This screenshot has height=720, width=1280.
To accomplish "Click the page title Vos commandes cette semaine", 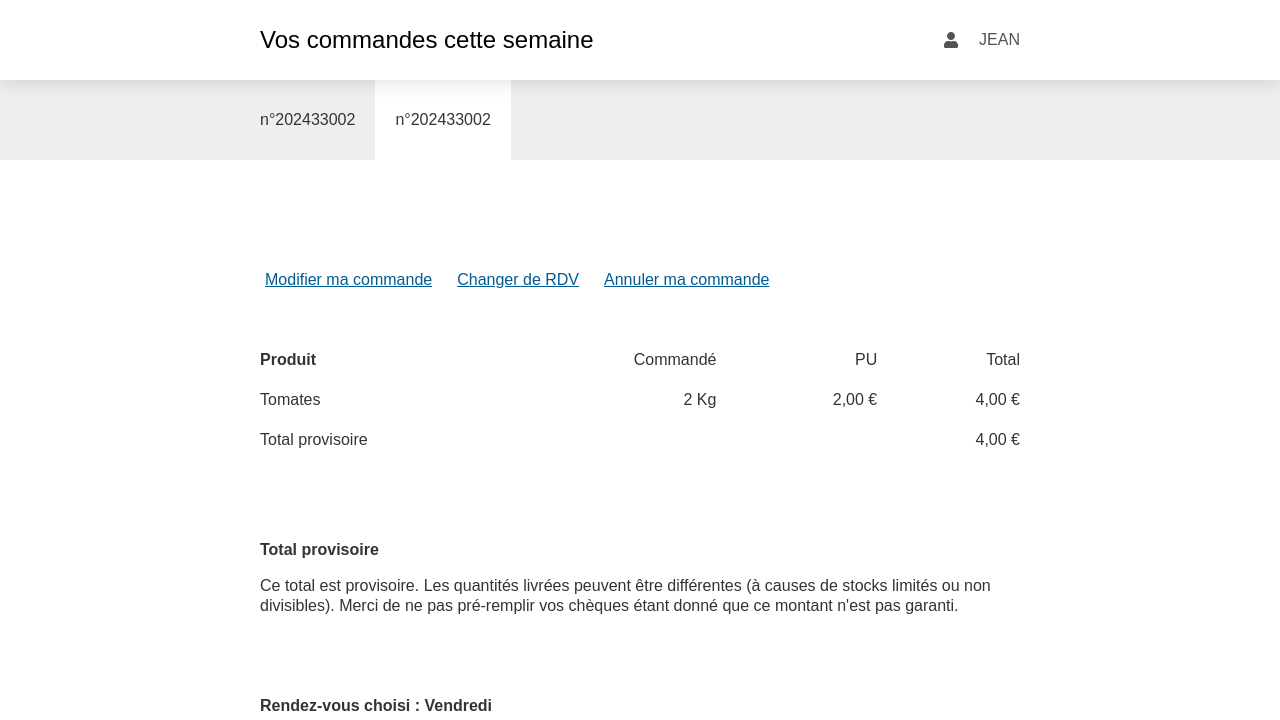I will tap(426, 40).
